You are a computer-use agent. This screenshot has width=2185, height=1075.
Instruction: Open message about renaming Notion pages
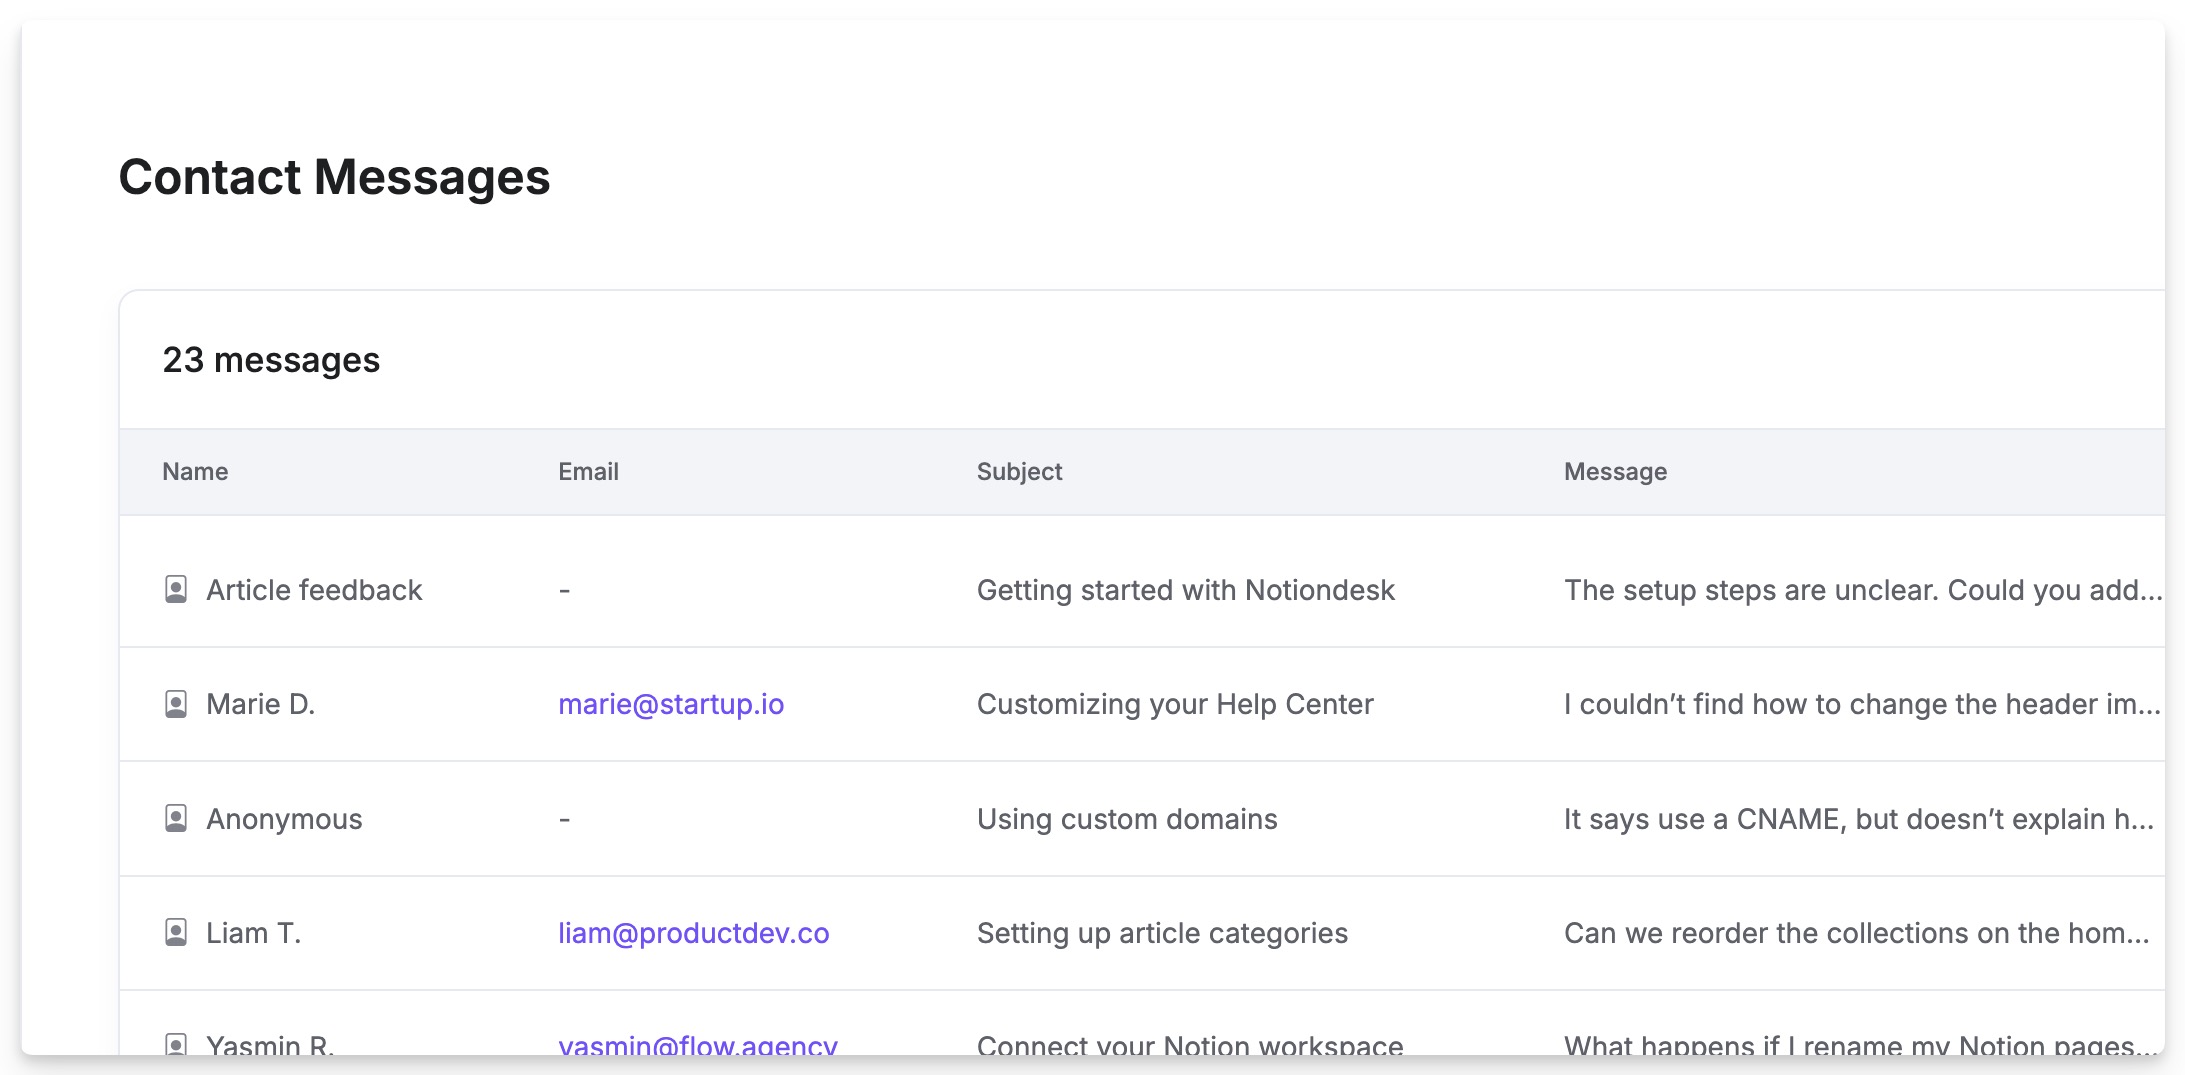(1861, 1045)
